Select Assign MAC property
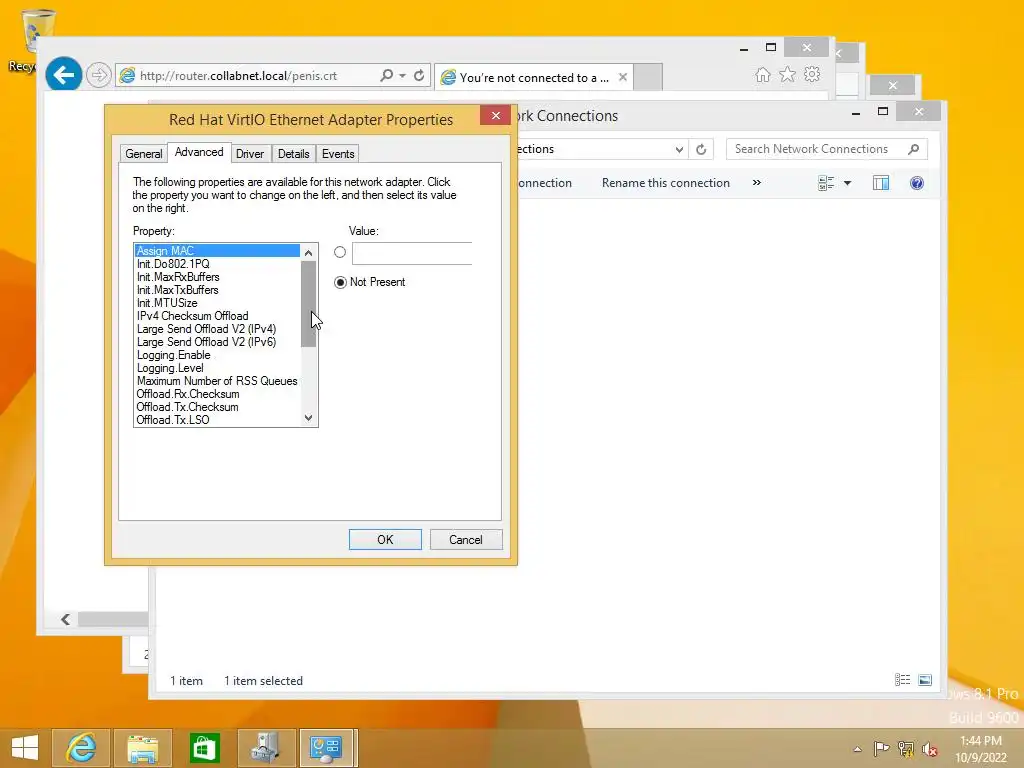This screenshot has width=1024, height=768. [x=217, y=251]
